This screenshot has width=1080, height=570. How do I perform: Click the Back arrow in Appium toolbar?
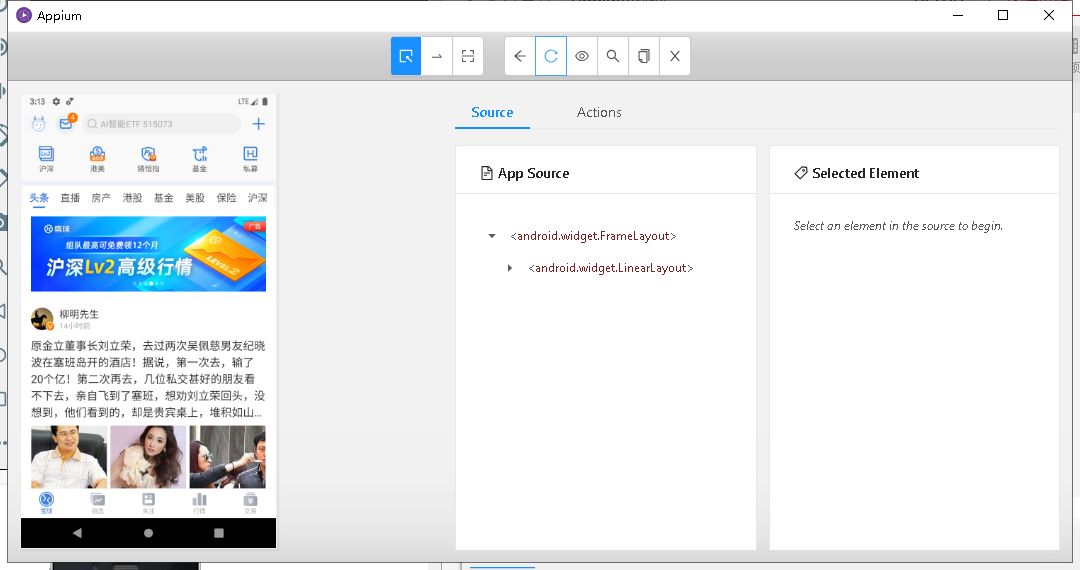point(520,56)
